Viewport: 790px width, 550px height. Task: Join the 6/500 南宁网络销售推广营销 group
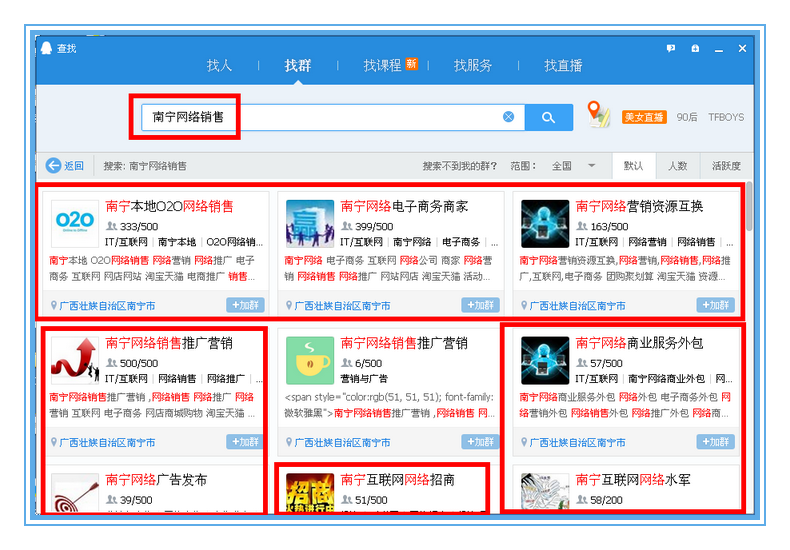(480, 442)
